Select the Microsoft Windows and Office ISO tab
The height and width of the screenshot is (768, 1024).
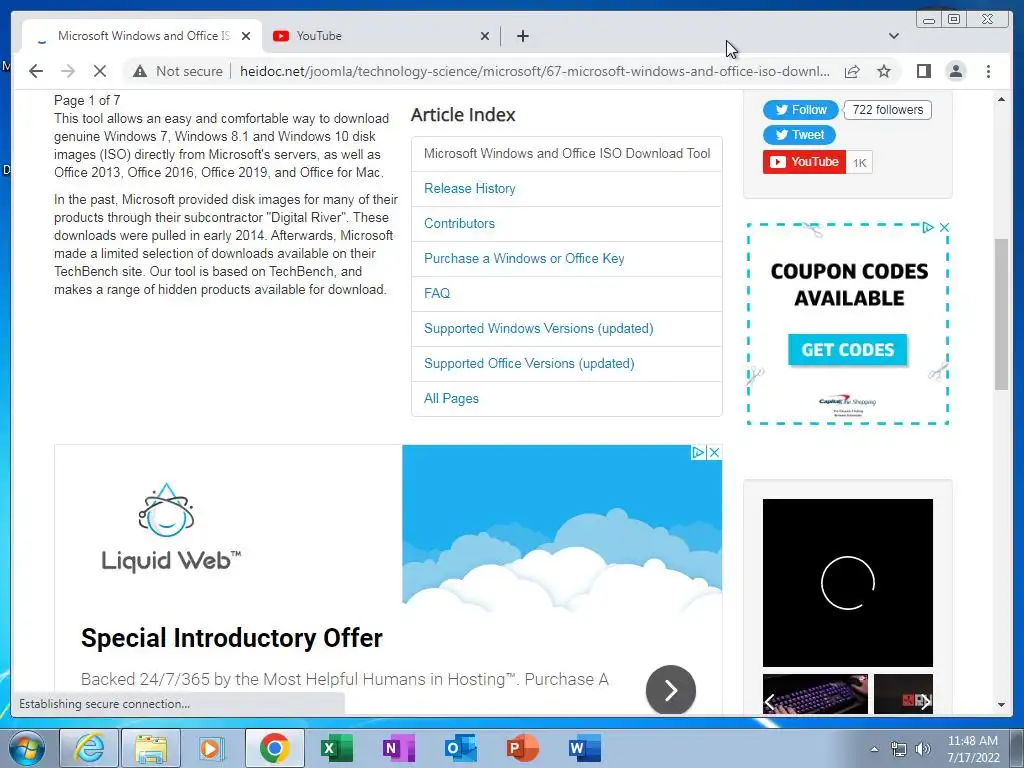142,36
